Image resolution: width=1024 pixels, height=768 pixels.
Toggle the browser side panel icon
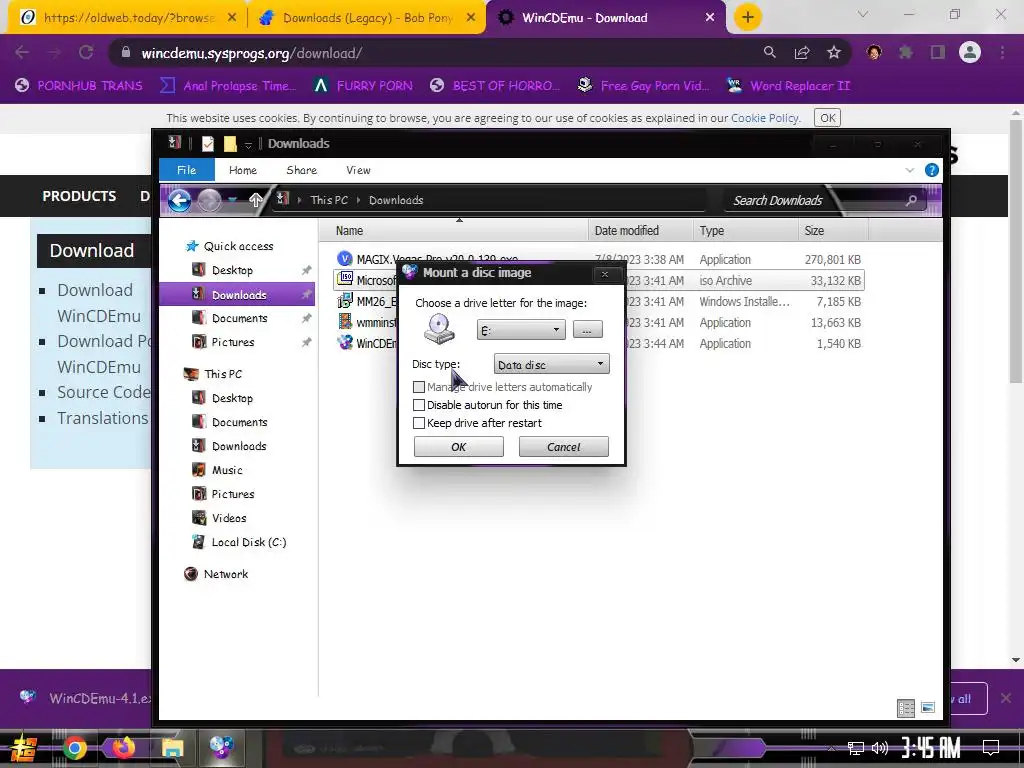938,52
